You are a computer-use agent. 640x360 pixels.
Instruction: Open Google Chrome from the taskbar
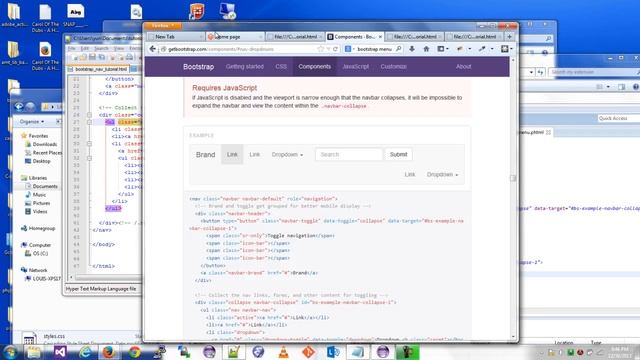135,352
